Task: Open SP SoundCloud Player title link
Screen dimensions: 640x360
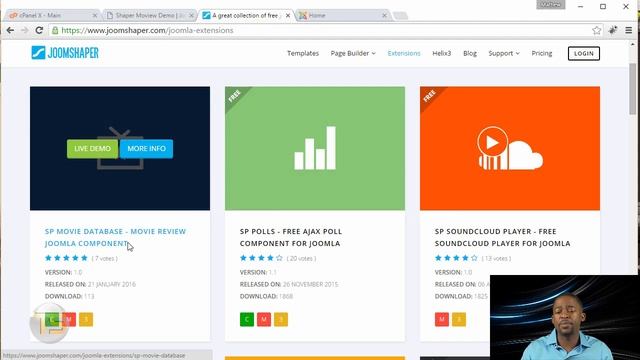Action: (502, 237)
